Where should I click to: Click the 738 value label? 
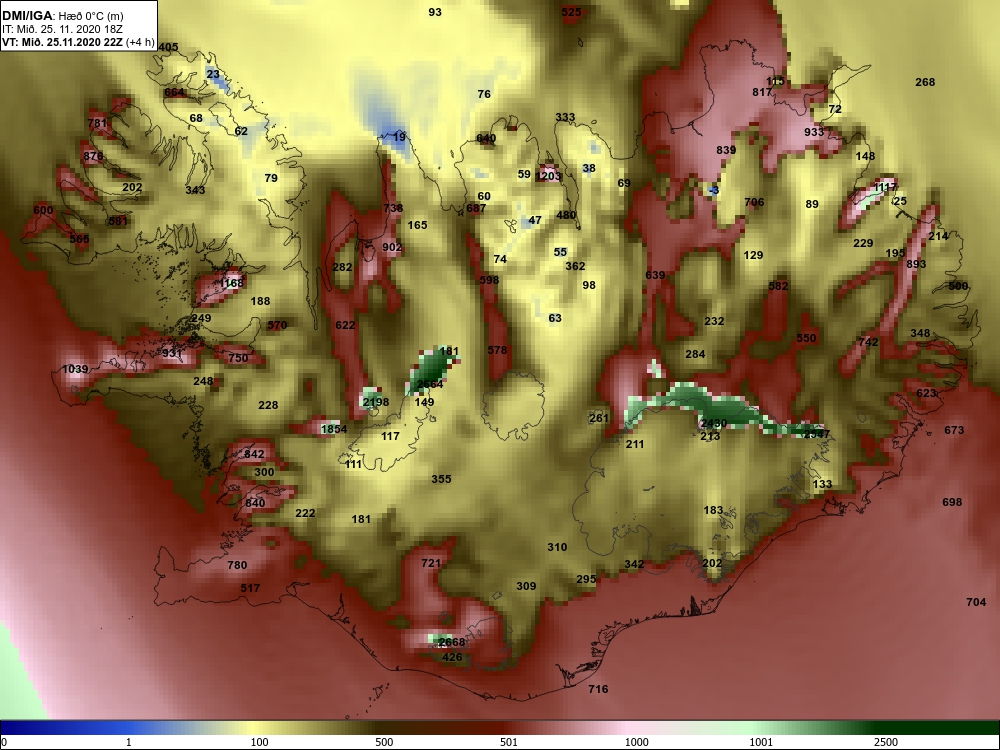(393, 207)
